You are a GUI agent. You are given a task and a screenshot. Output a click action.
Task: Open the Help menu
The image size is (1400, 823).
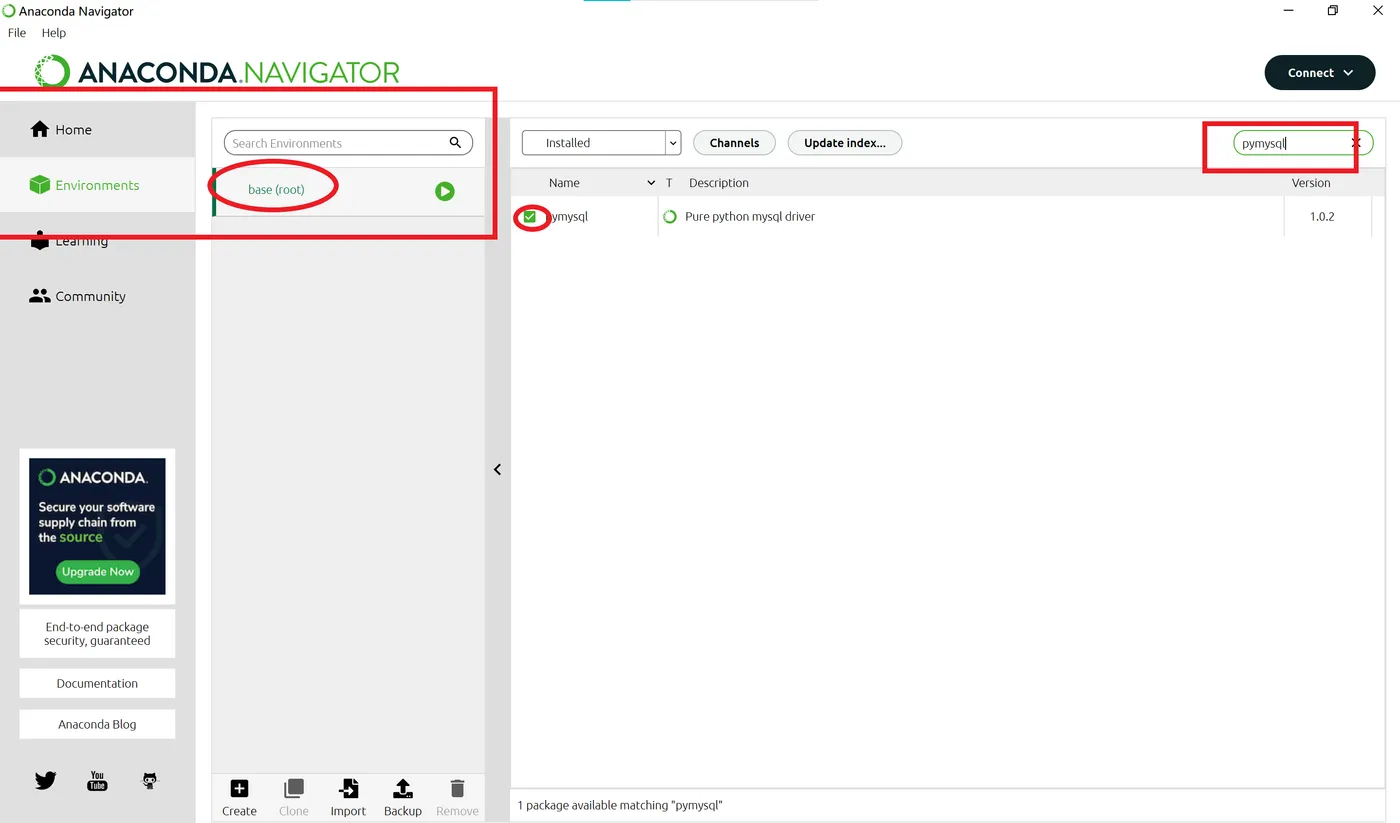[54, 33]
